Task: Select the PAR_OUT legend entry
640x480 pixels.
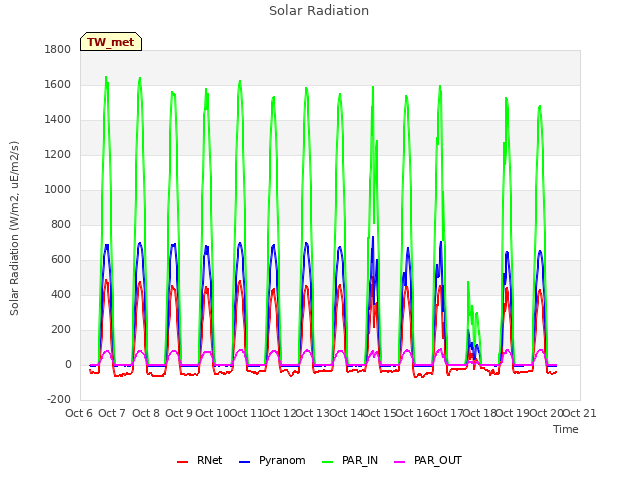Action: click(428, 461)
